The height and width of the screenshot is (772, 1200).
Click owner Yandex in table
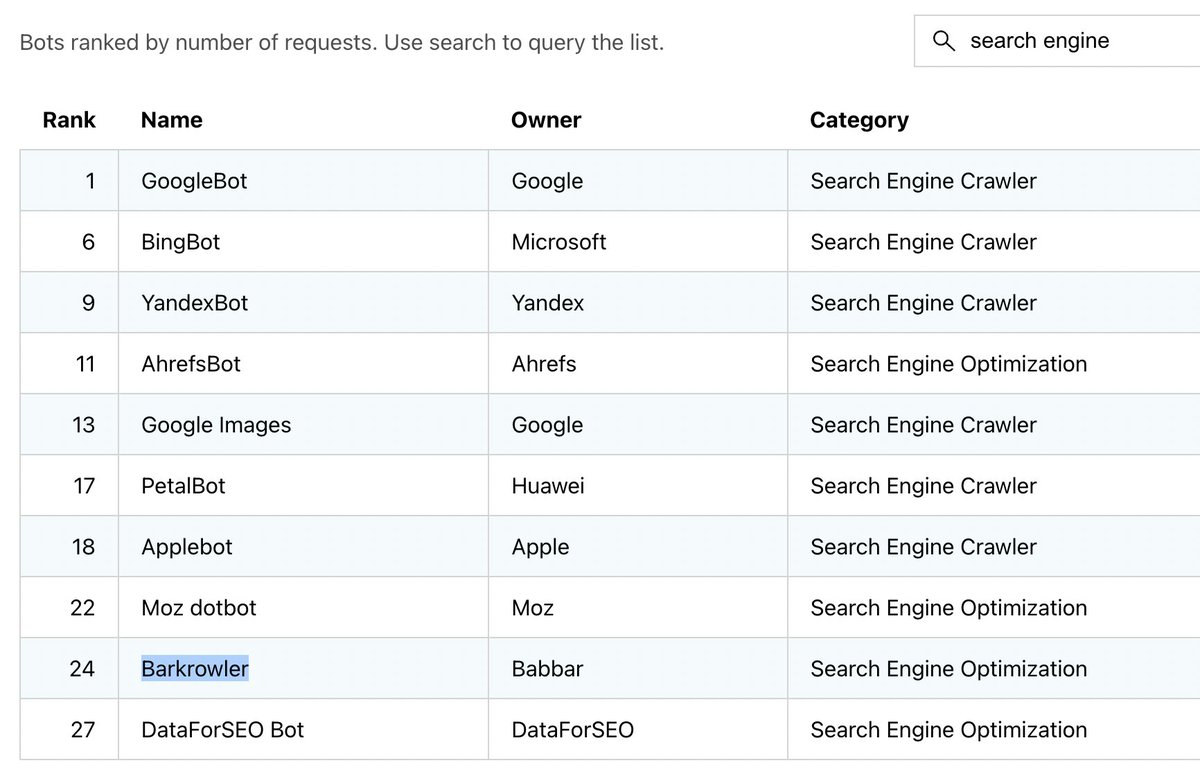pos(548,303)
